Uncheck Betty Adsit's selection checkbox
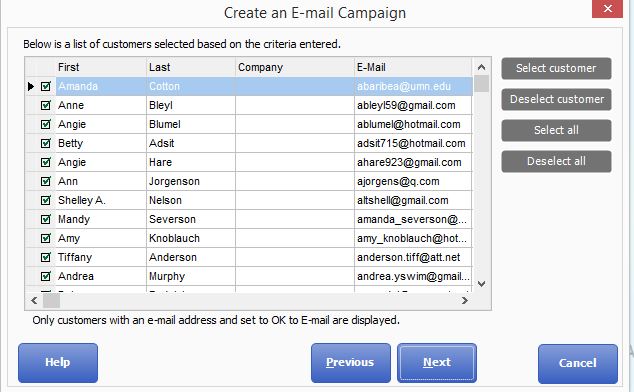 pos(46,143)
